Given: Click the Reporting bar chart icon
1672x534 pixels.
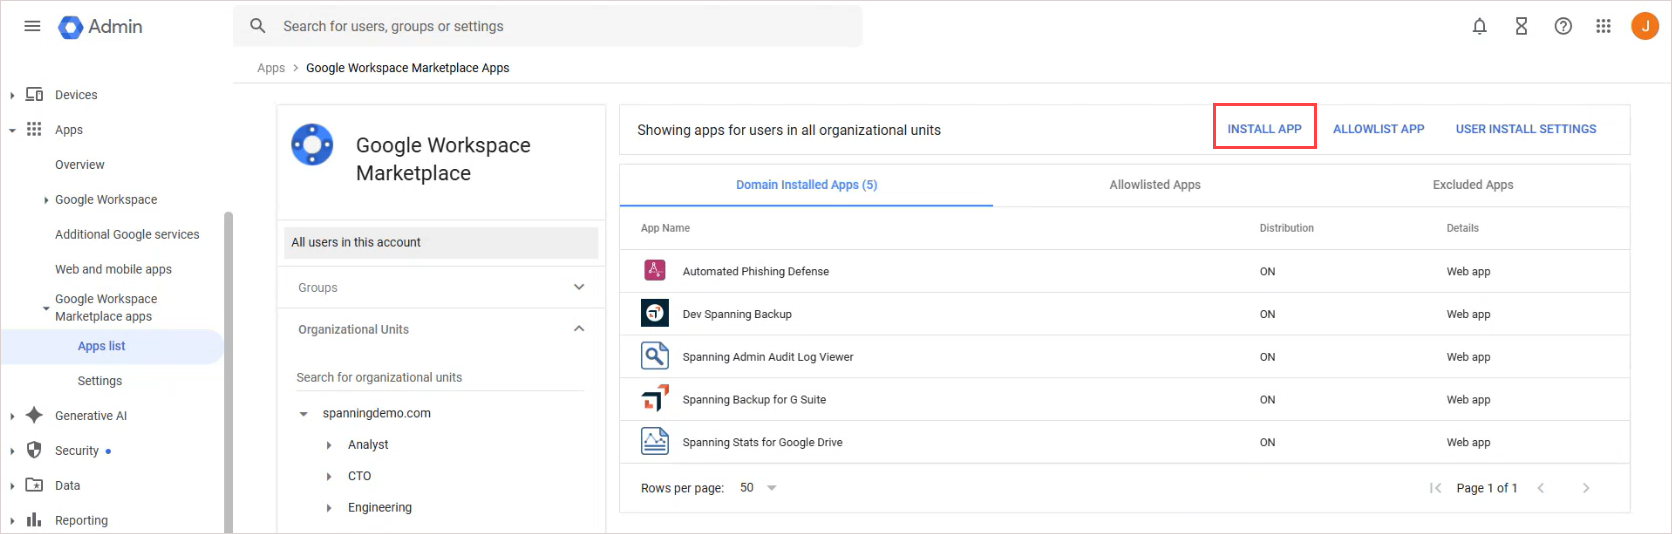Looking at the screenshot, I should coord(34,520).
